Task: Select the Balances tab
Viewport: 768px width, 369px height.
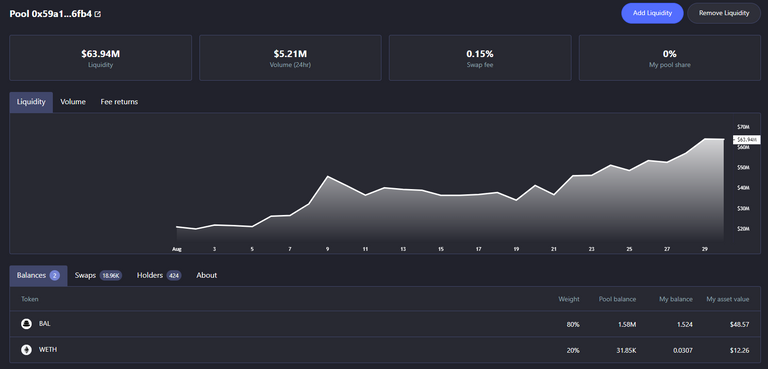Action: [x=38, y=275]
